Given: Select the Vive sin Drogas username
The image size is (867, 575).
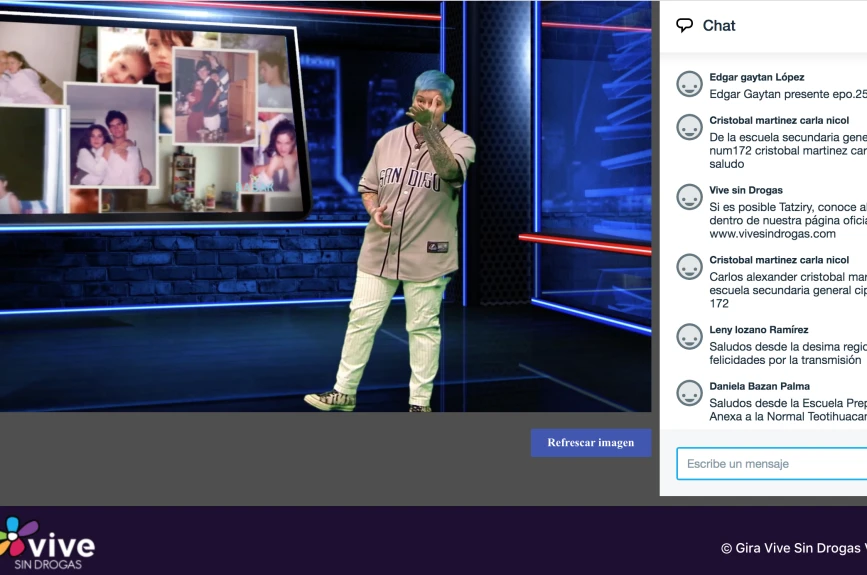Looking at the screenshot, I should (x=746, y=190).
